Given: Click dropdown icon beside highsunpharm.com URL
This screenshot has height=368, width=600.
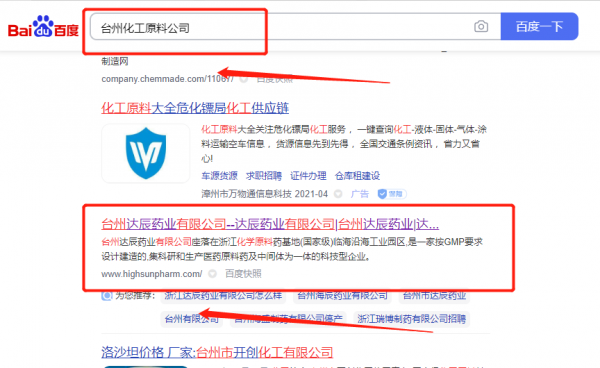Looking at the screenshot, I should pyautogui.click(x=212, y=274).
